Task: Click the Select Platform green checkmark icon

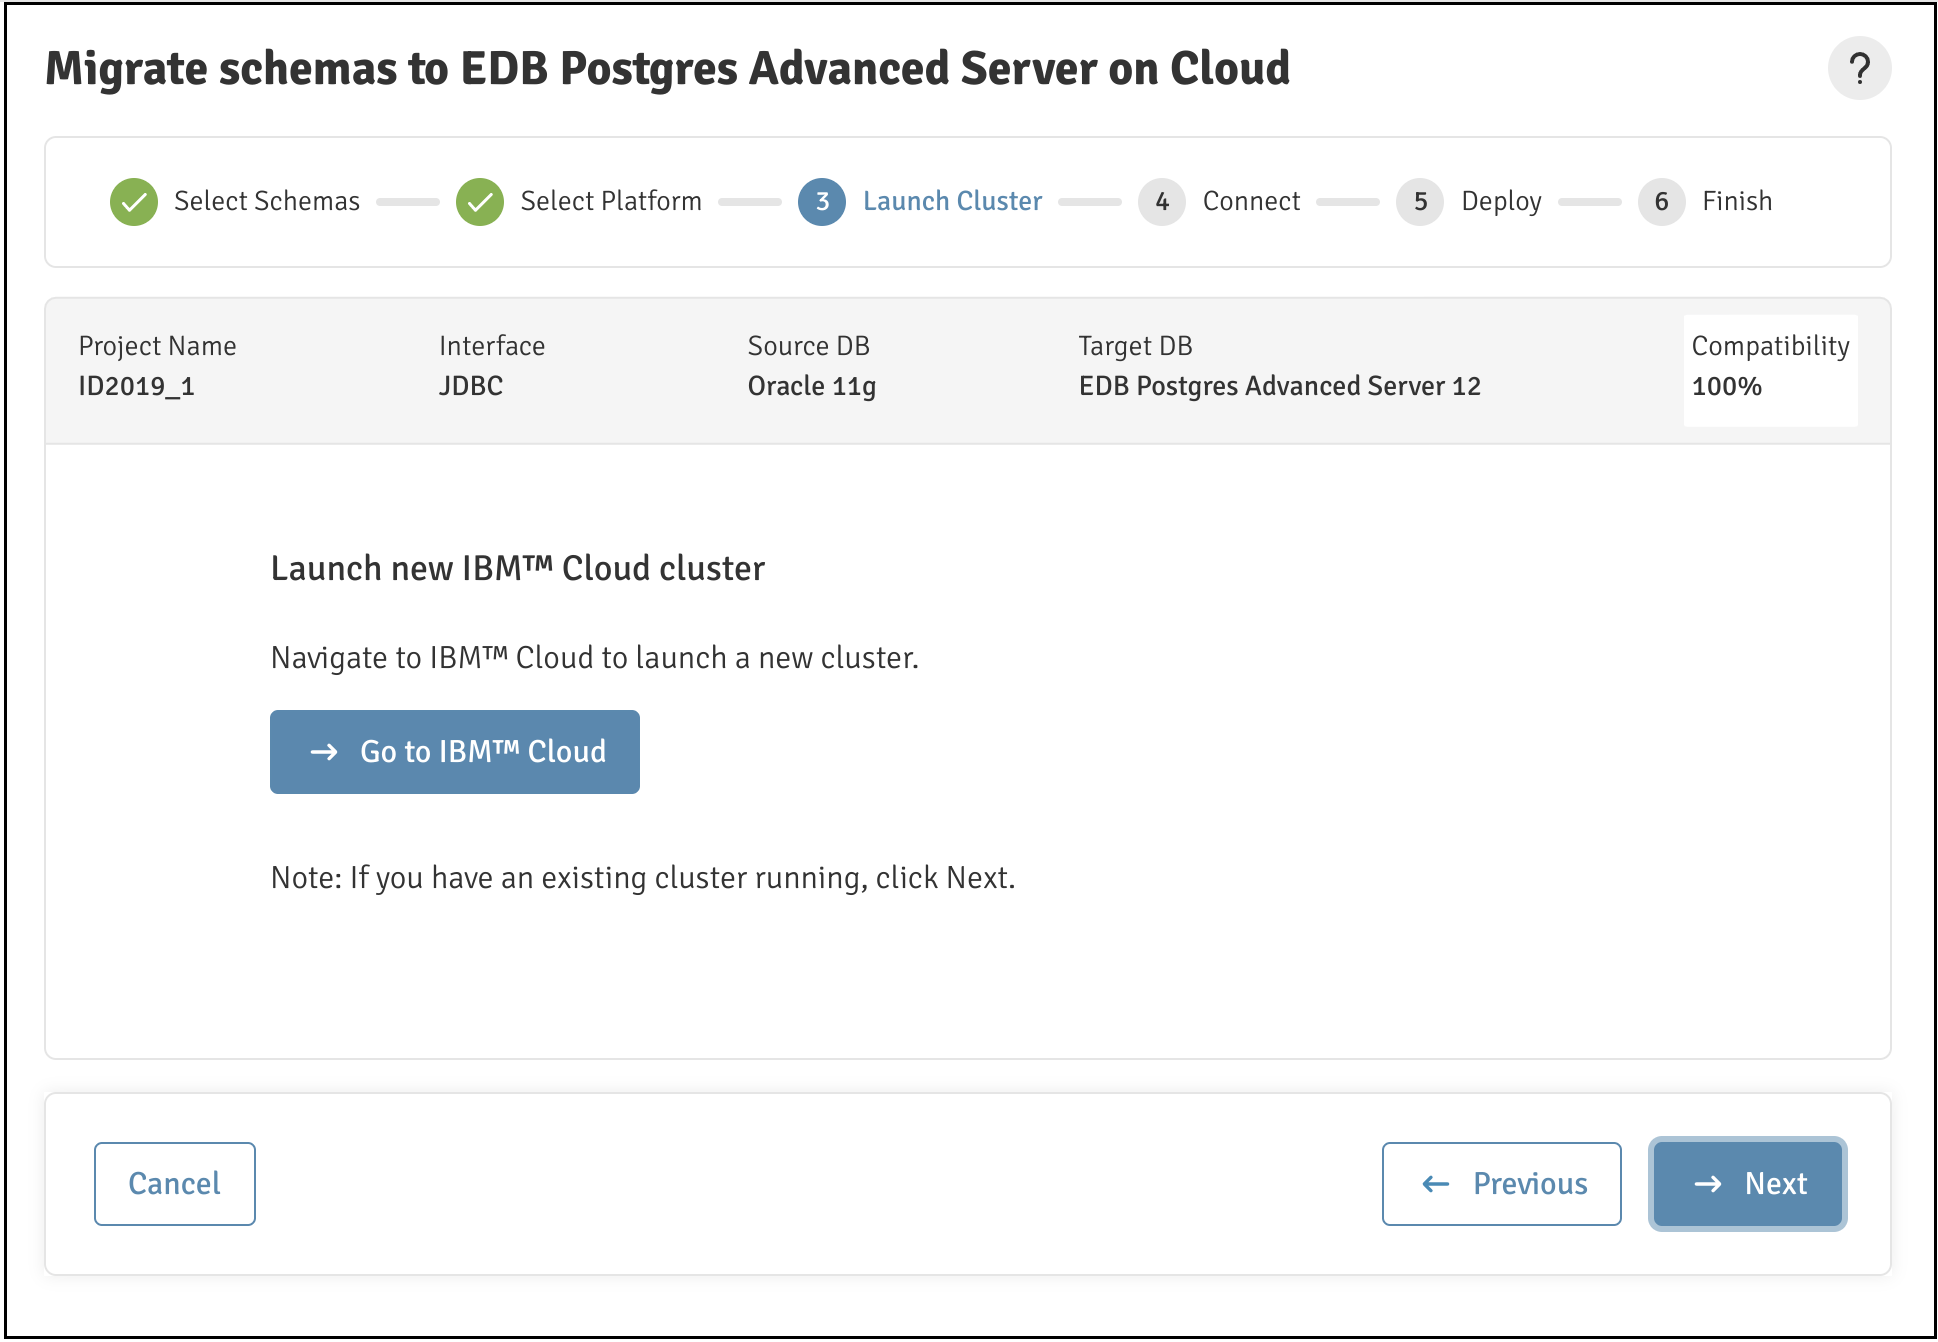Action: click(480, 202)
